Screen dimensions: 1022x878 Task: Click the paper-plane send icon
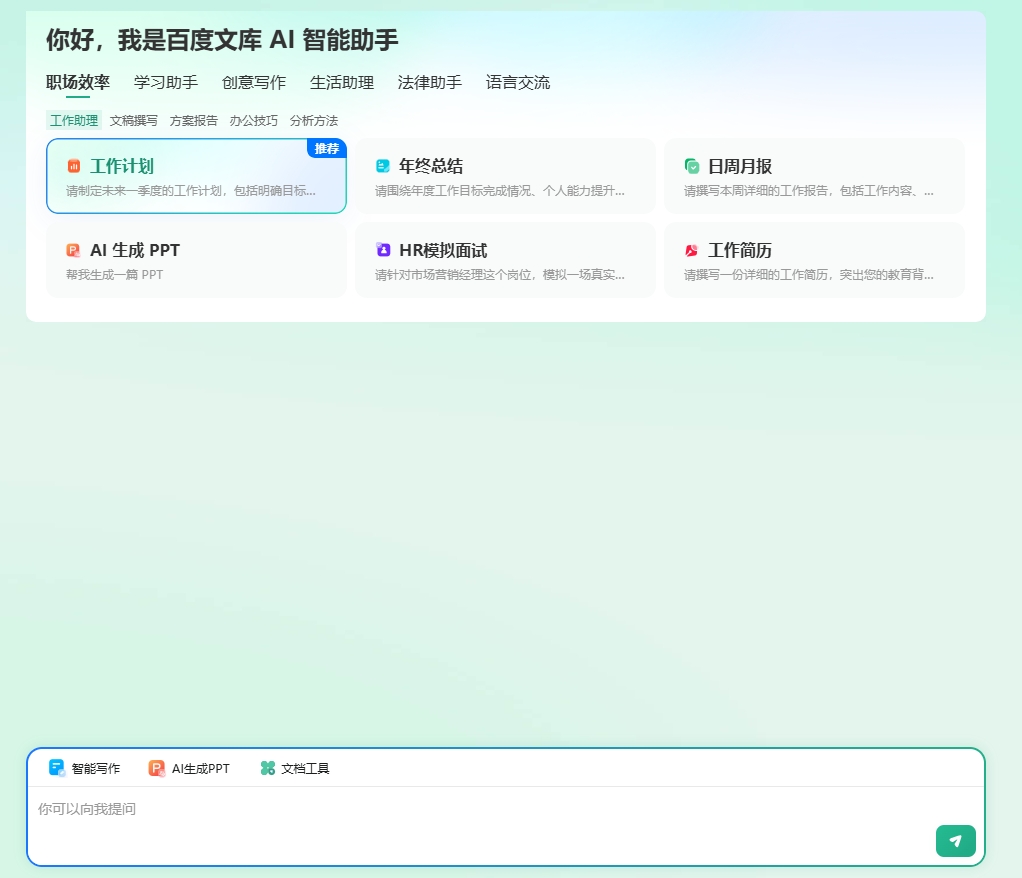click(x=956, y=841)
